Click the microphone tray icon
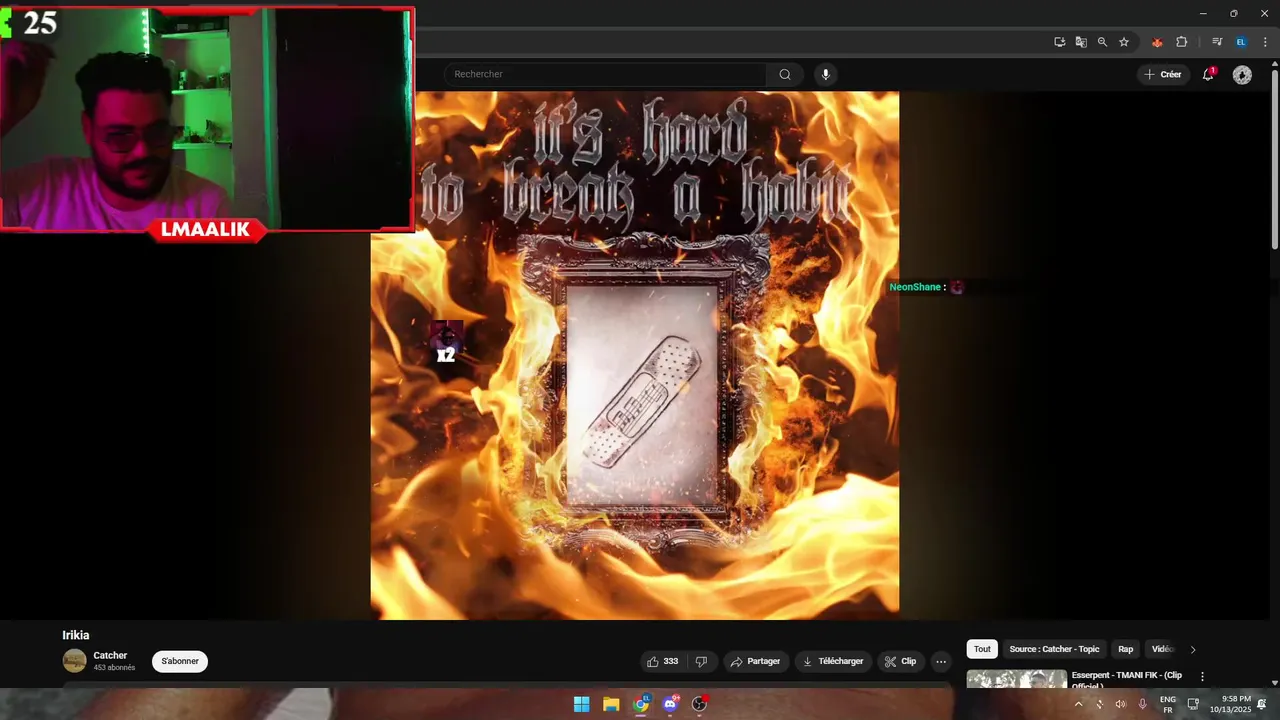 click(x=1142, y=704)
